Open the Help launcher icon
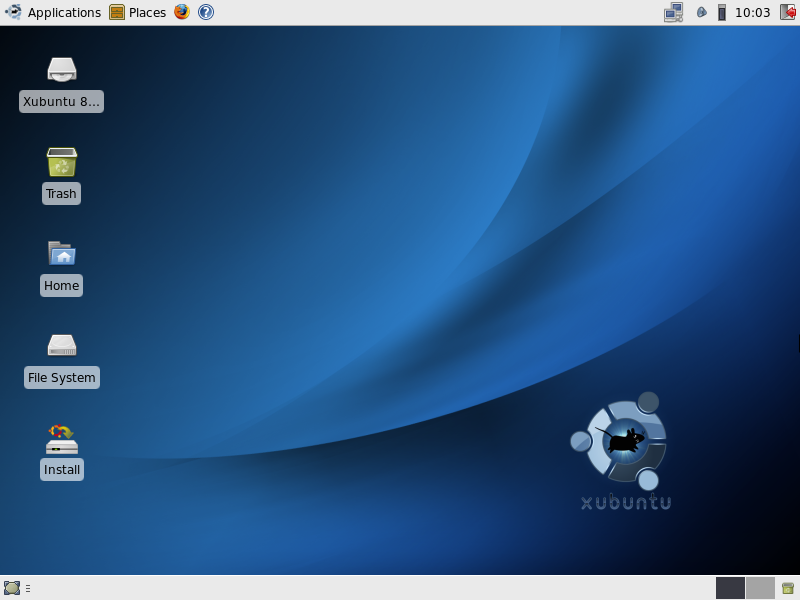 [206, 12]
